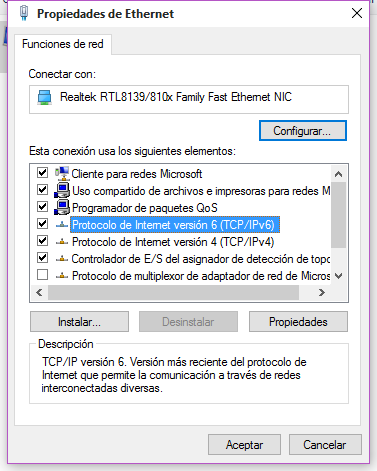Click the Realtek network adapter icon
377x471 pixels.
(x=44, y=98)
